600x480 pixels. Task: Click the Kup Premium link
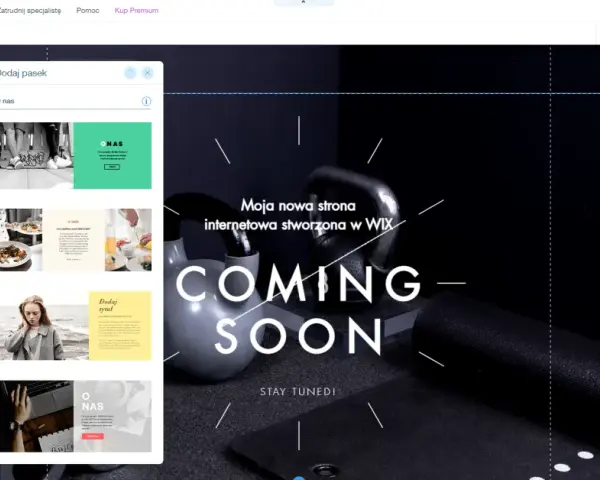(137, 10)
